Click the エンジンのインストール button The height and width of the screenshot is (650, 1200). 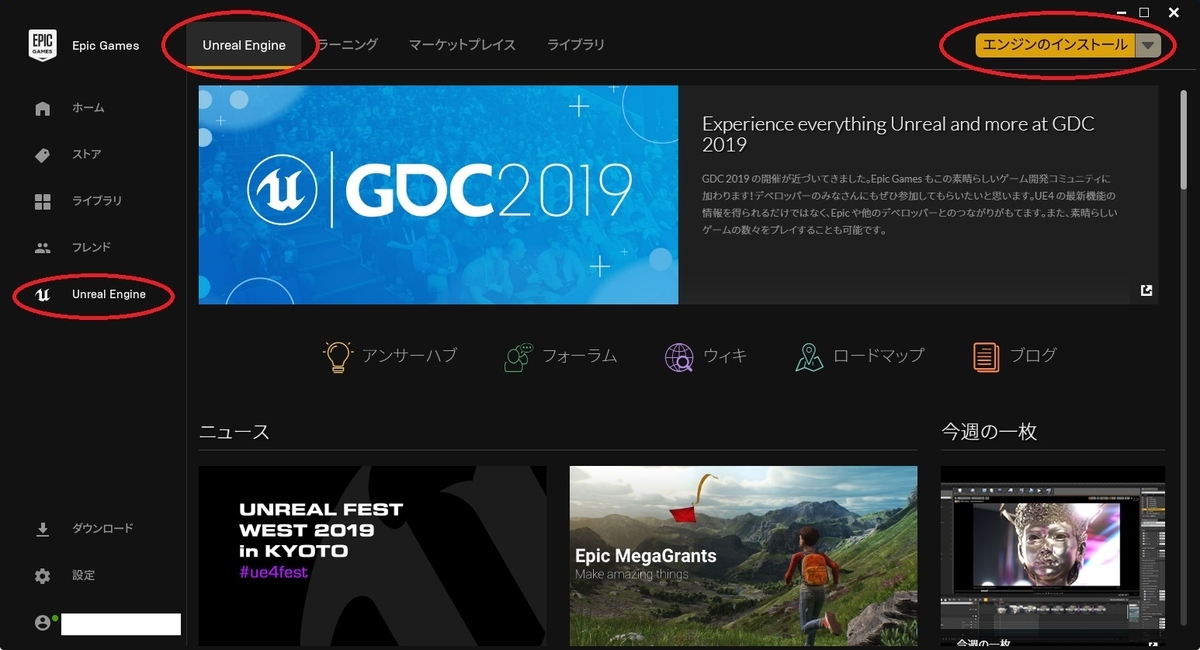pos(1055,45)
